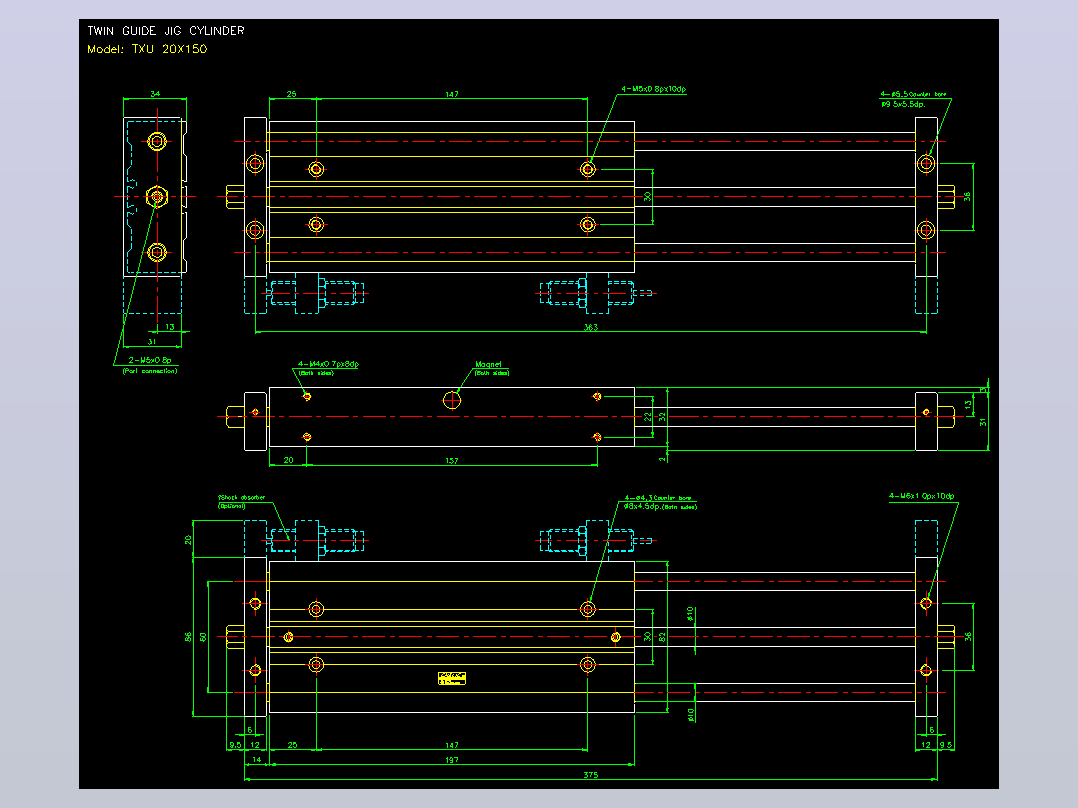
Task: Click the 'Shock absorber' annotation text
Action: (x=242, y=497)
